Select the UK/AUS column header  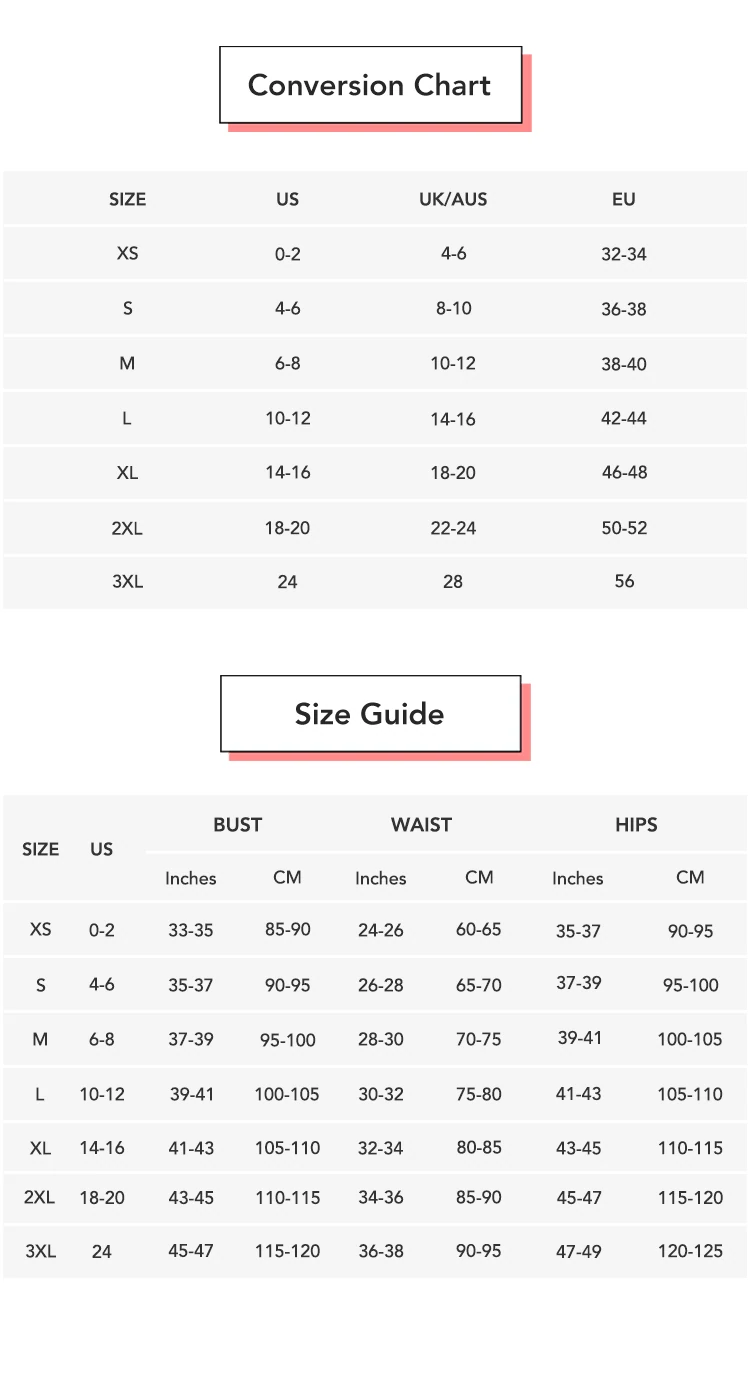click(x=453, y=199)
